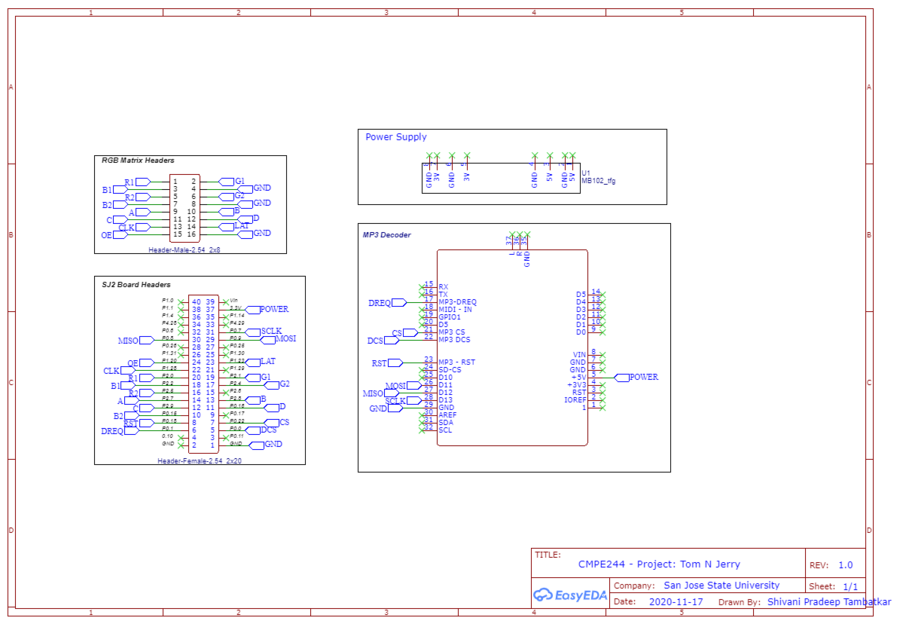Image resolution: width=900 pixels, height=624 pixels.
Task: Select MOSI net flag in SJ2 Board Headers
Action: [x=278, y=339]
